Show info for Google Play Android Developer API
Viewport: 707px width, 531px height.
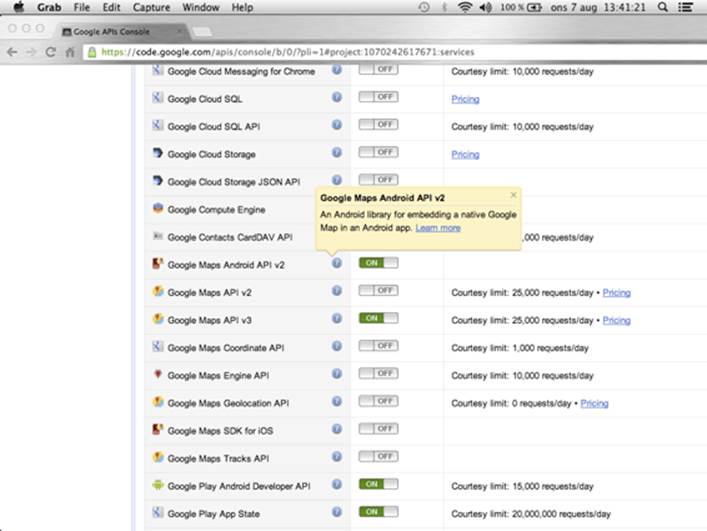point(337,484)
